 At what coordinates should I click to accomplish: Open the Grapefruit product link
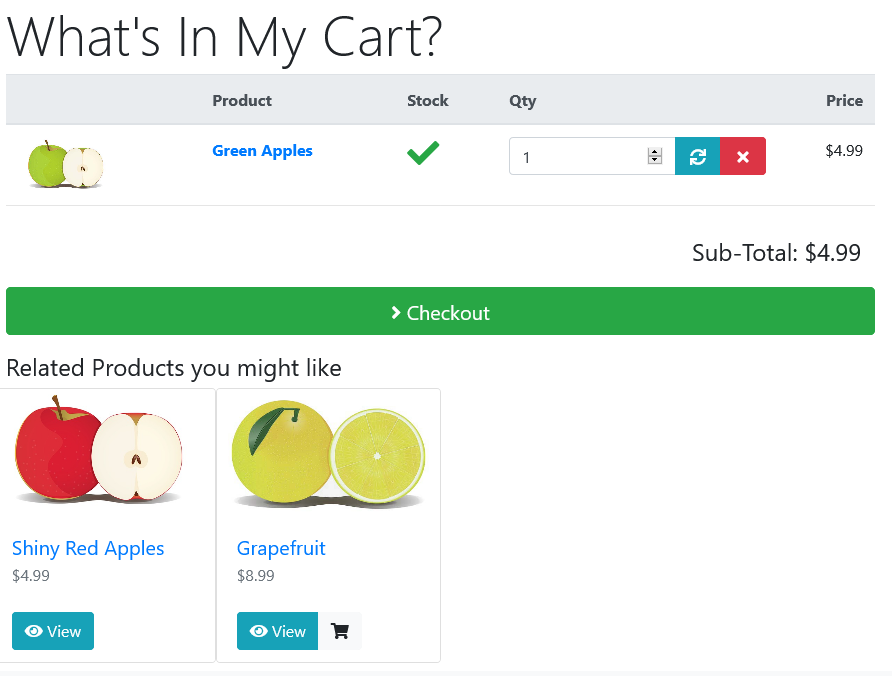click(281, 549)
